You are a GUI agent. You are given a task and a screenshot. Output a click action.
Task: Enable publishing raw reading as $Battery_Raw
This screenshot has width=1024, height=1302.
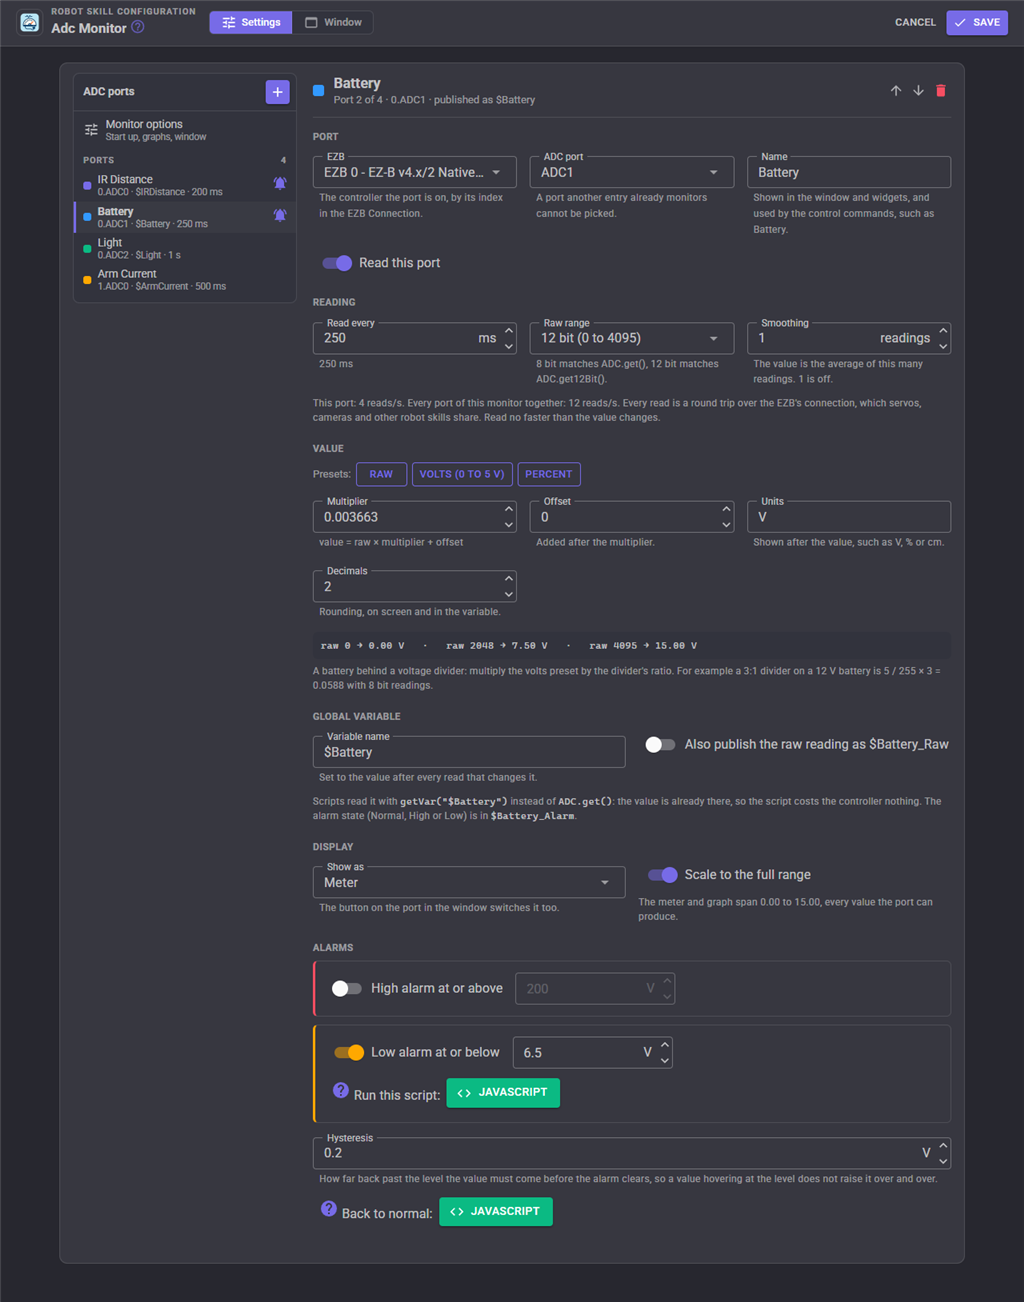(660, 744)
